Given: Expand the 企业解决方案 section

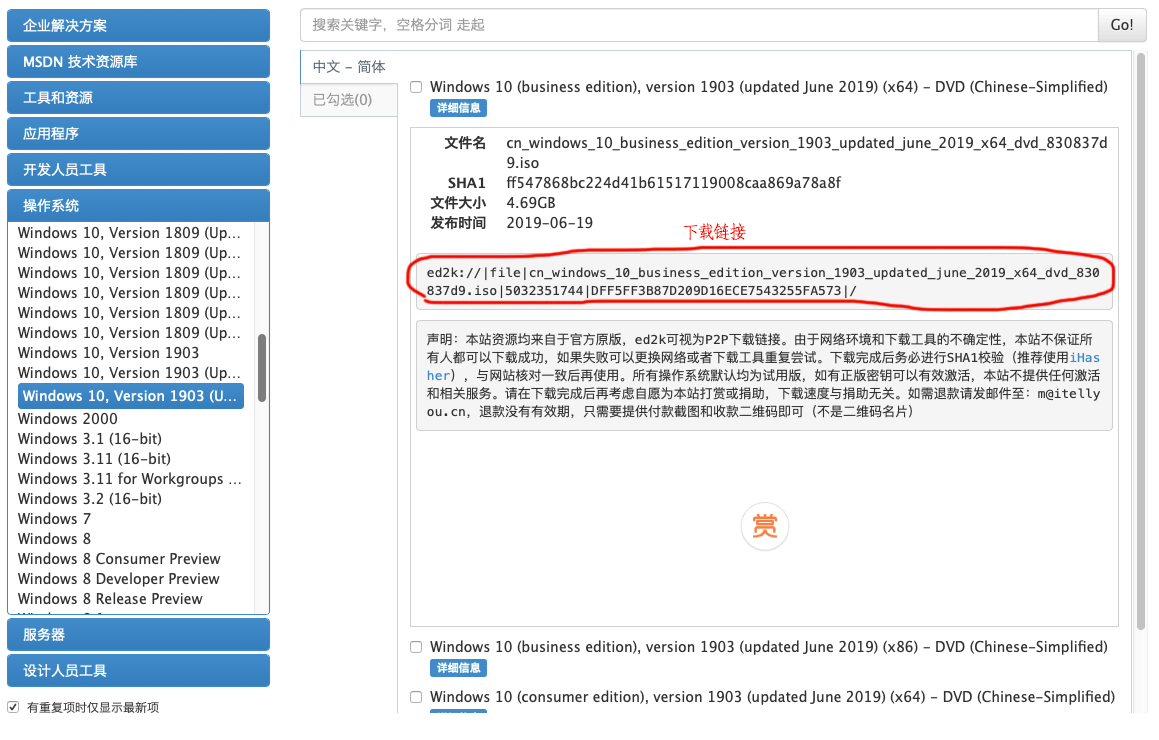Looking at the screenshot, I should [138, 26].
